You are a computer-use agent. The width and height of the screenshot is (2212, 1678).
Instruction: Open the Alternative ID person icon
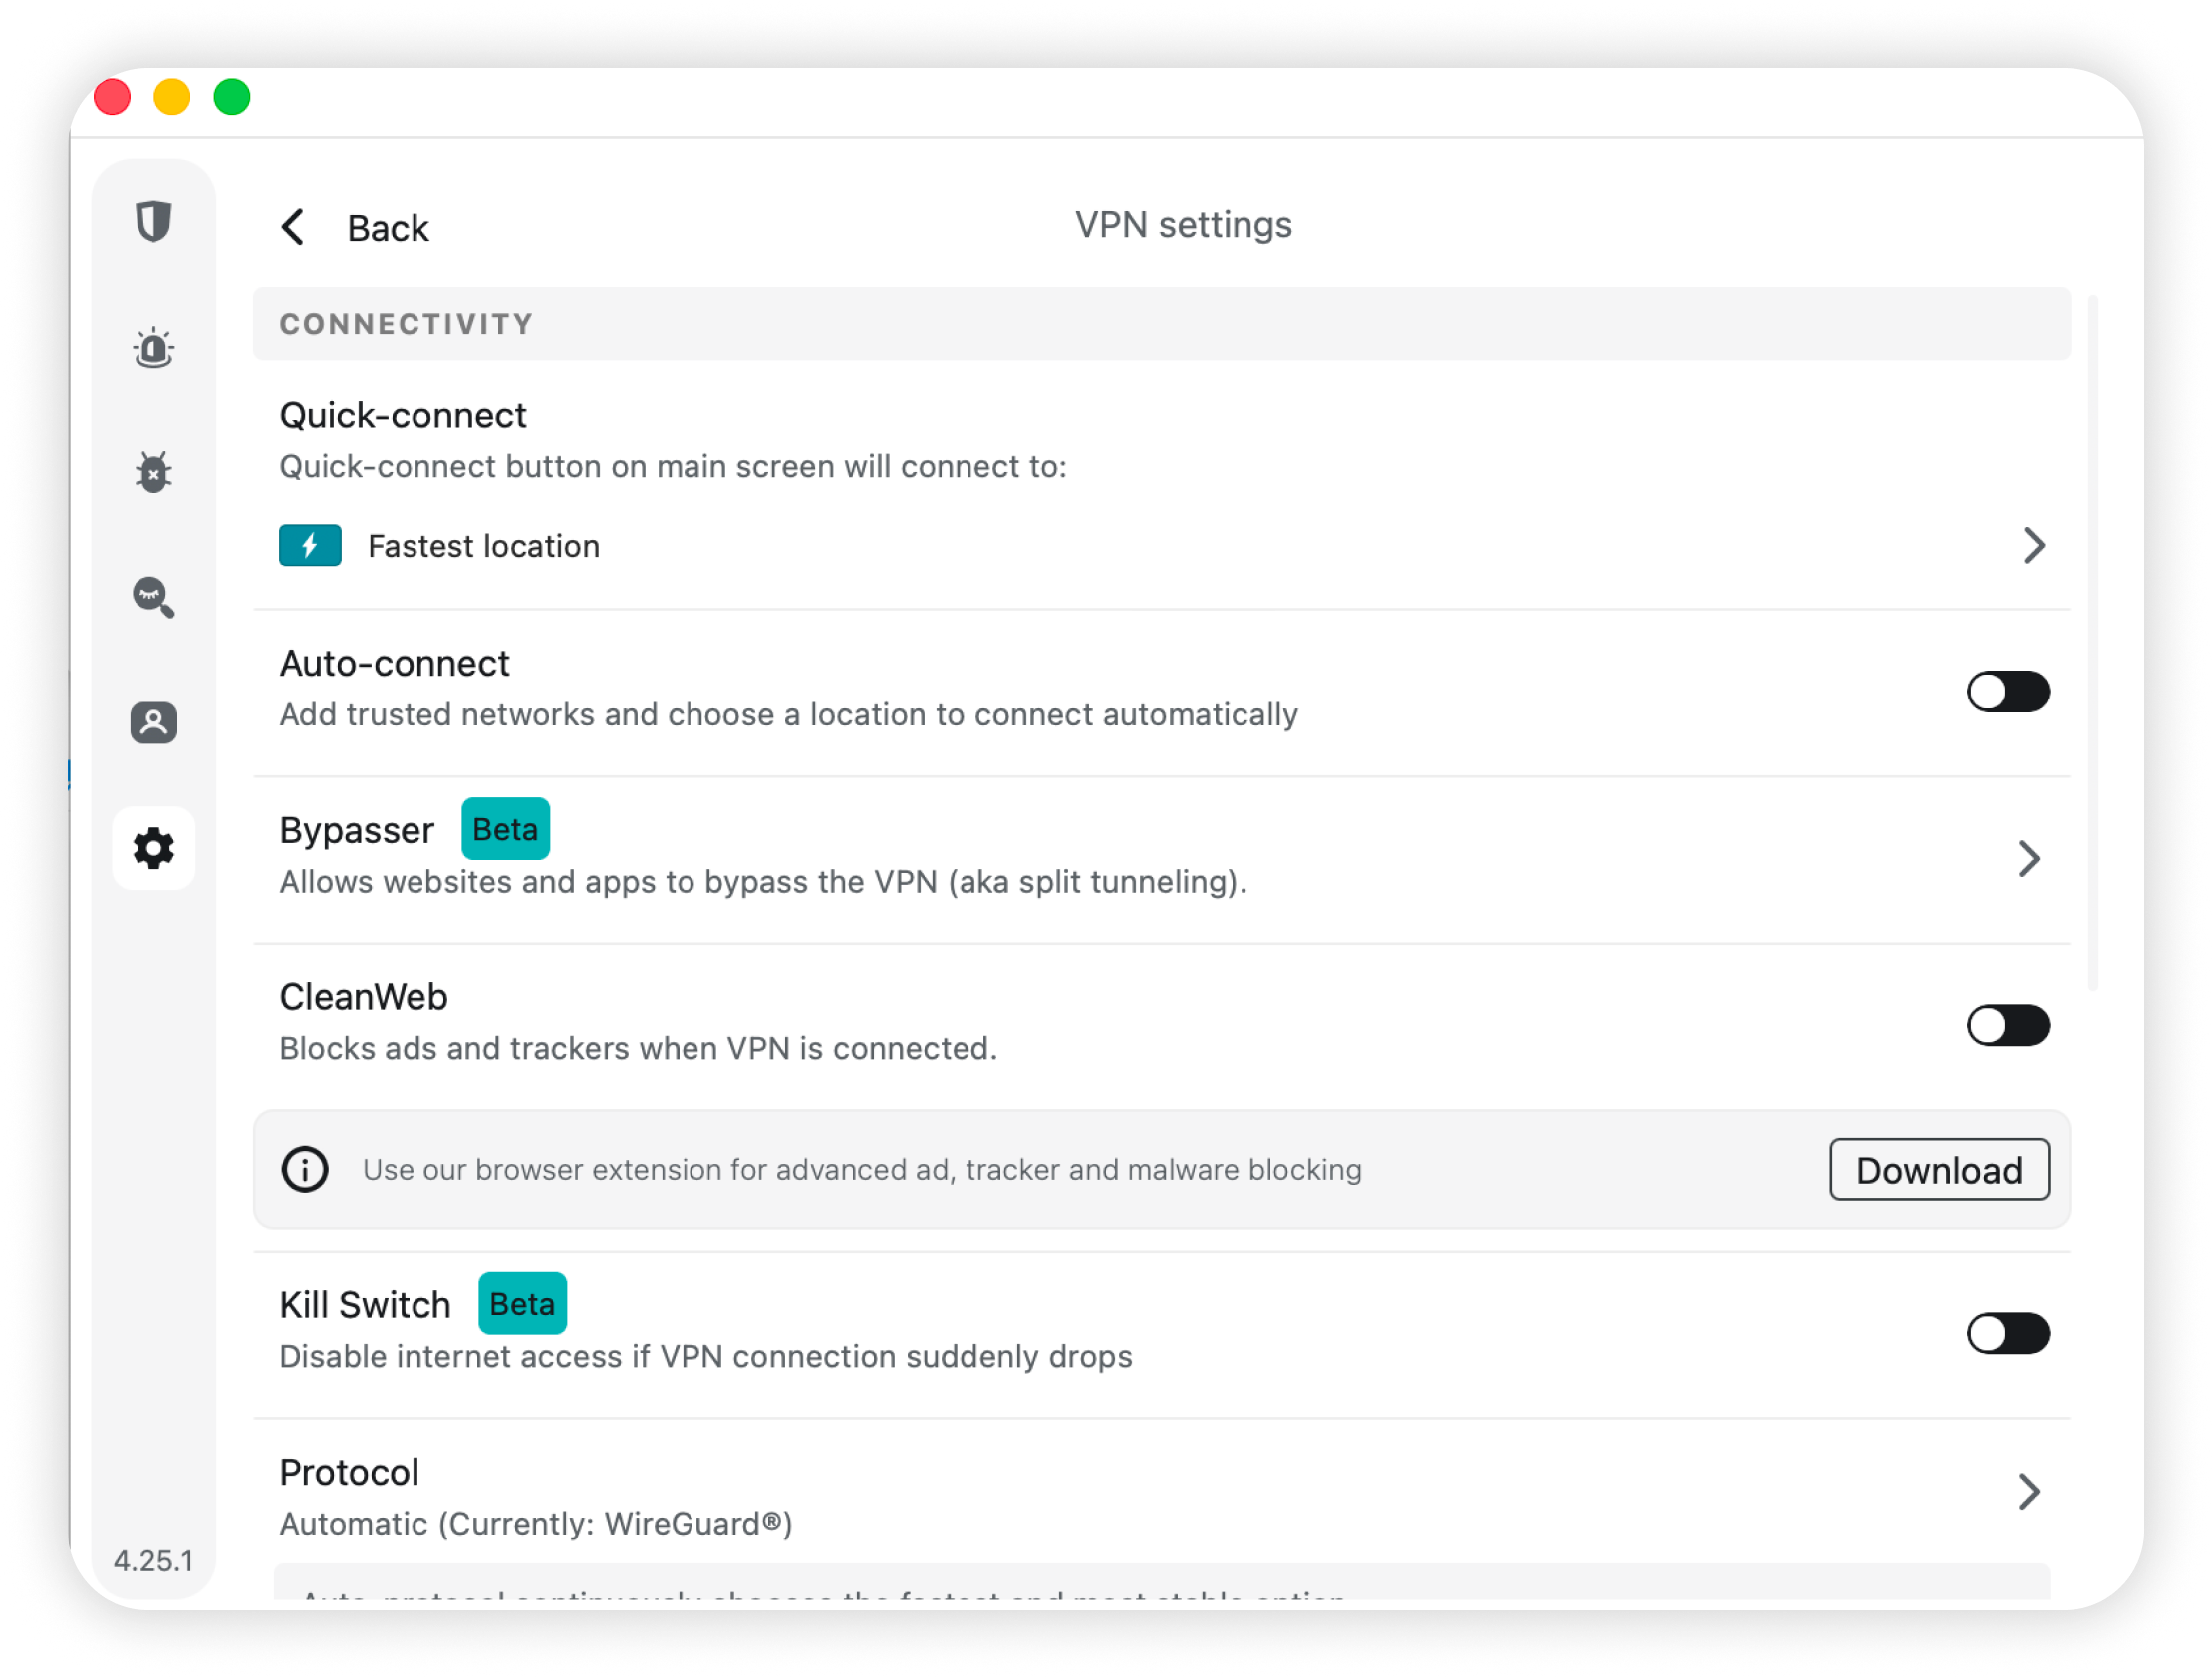tap(153, 722)
